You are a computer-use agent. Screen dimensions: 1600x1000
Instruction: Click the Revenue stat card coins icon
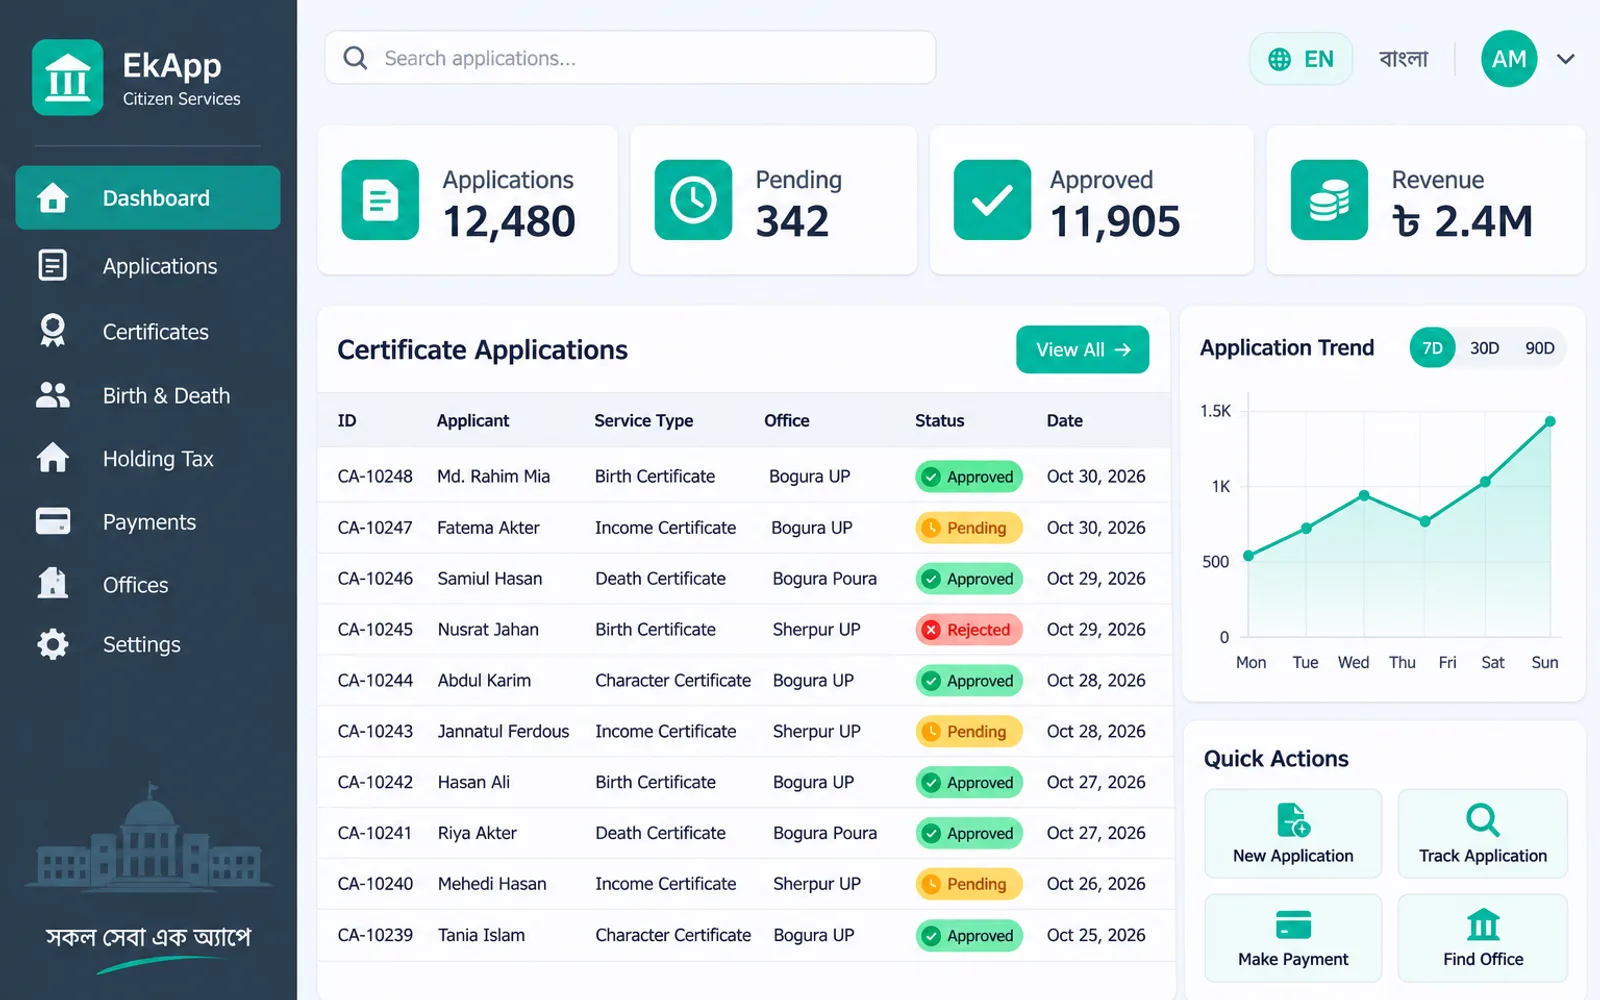(x=1329, y=200)
